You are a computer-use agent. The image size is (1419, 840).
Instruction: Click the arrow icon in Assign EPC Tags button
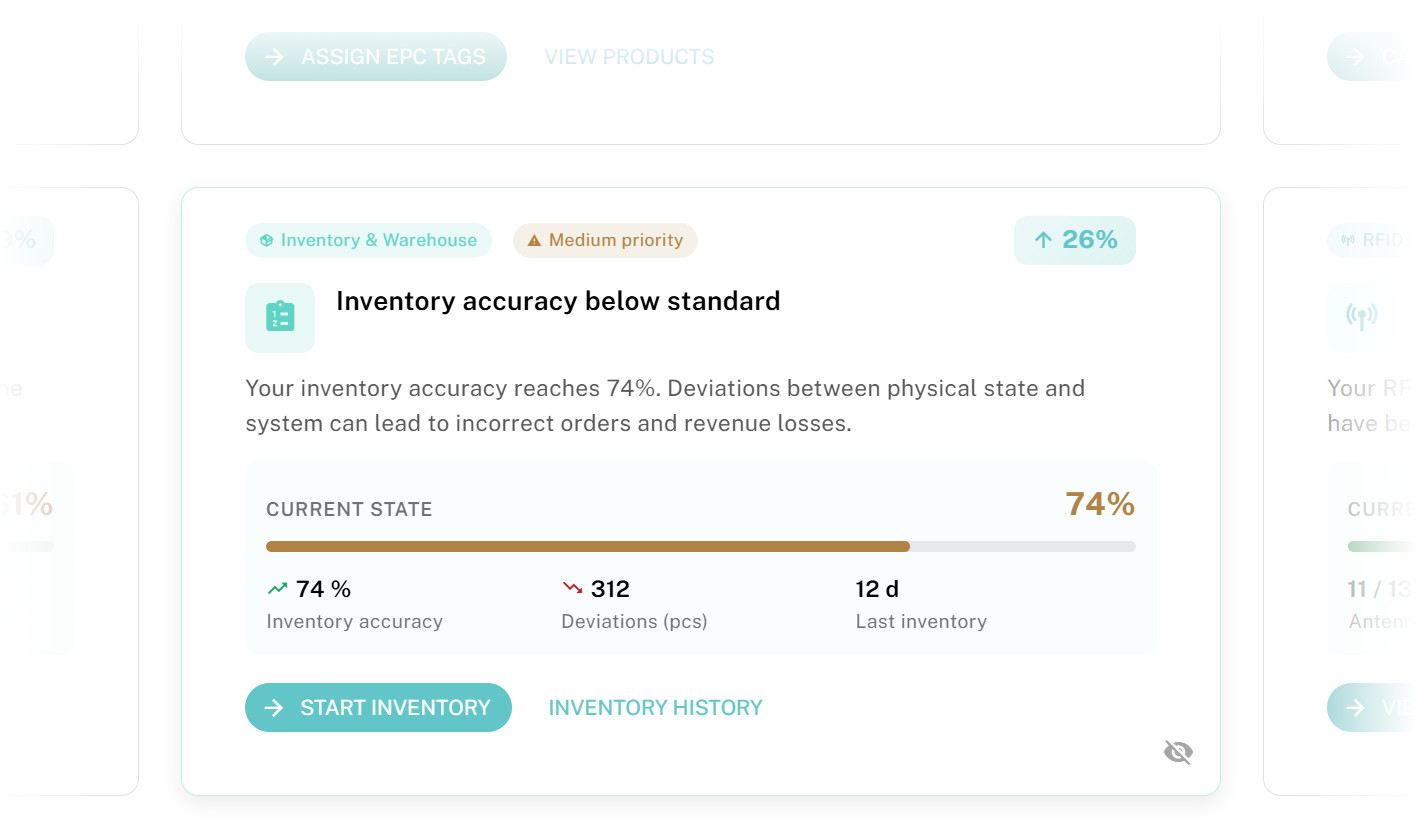[274, 57]
